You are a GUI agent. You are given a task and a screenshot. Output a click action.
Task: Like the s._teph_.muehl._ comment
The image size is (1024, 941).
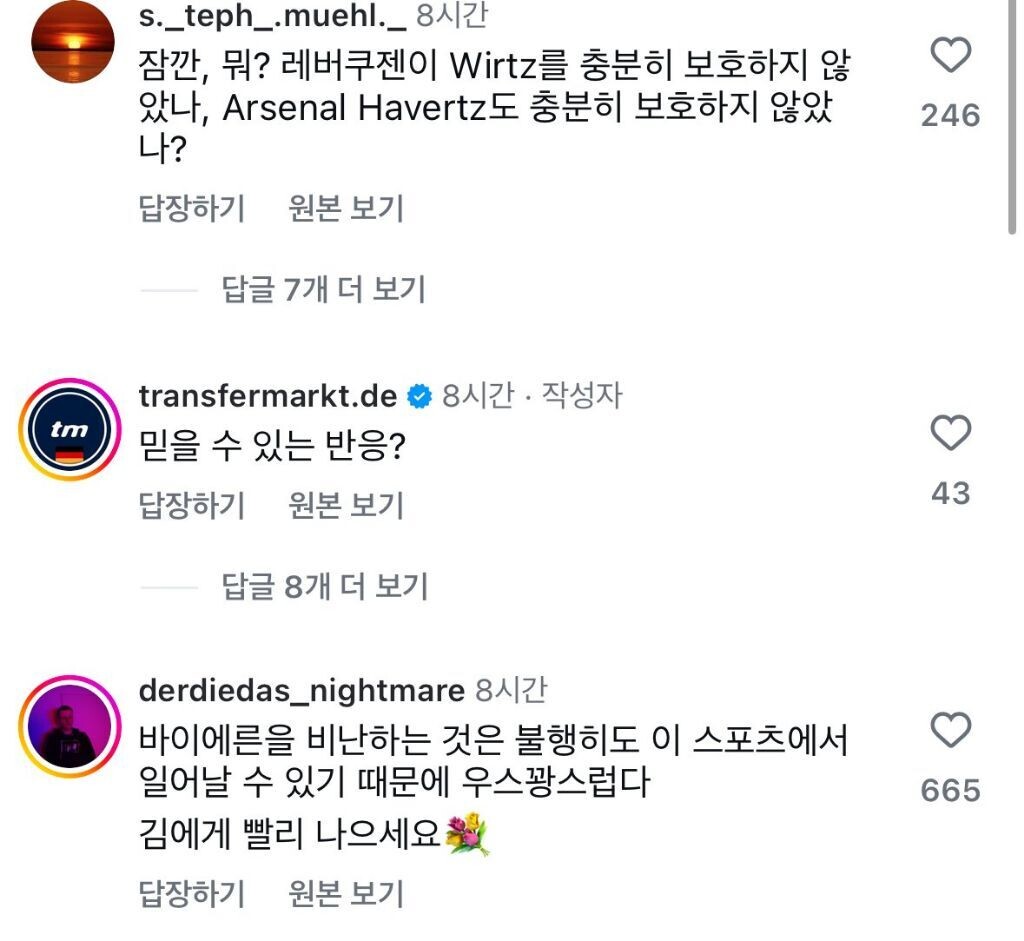coord(950,55)
